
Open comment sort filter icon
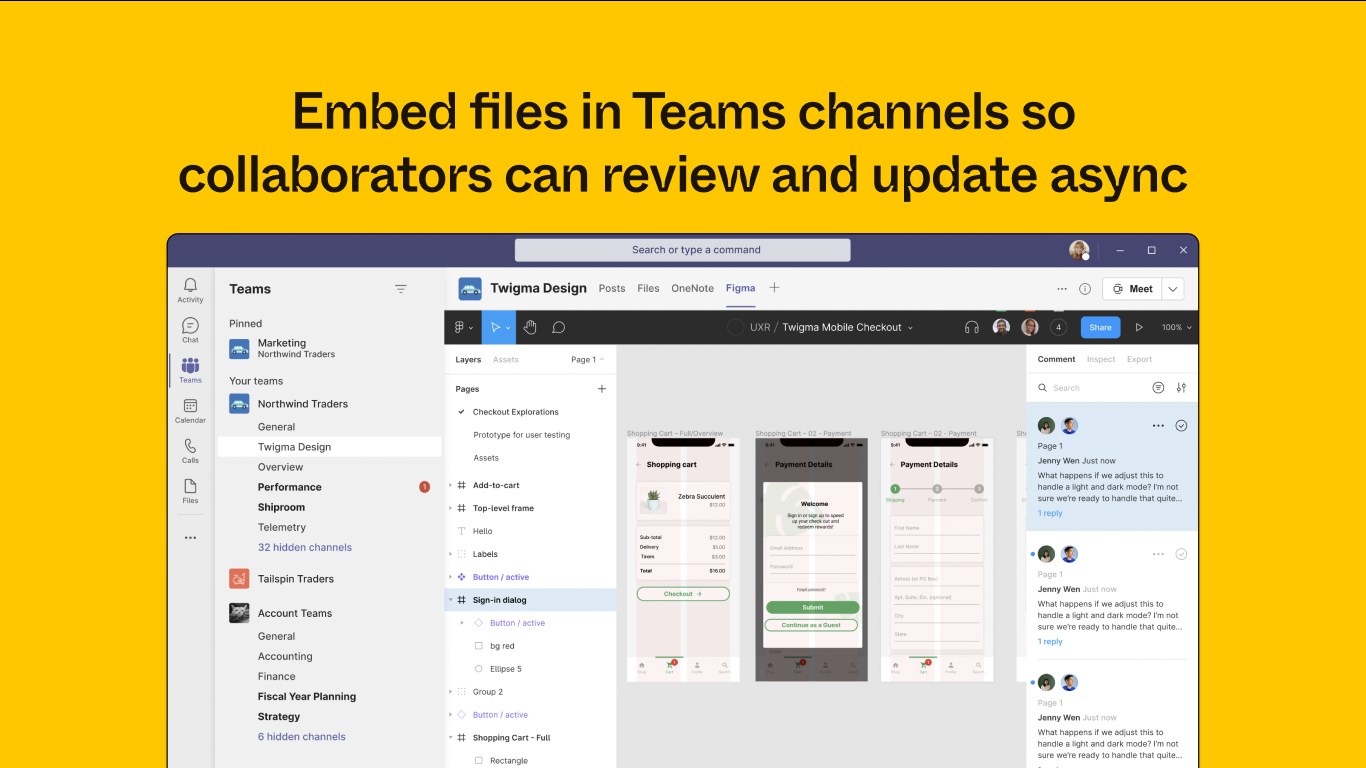tap(1158, 388)
